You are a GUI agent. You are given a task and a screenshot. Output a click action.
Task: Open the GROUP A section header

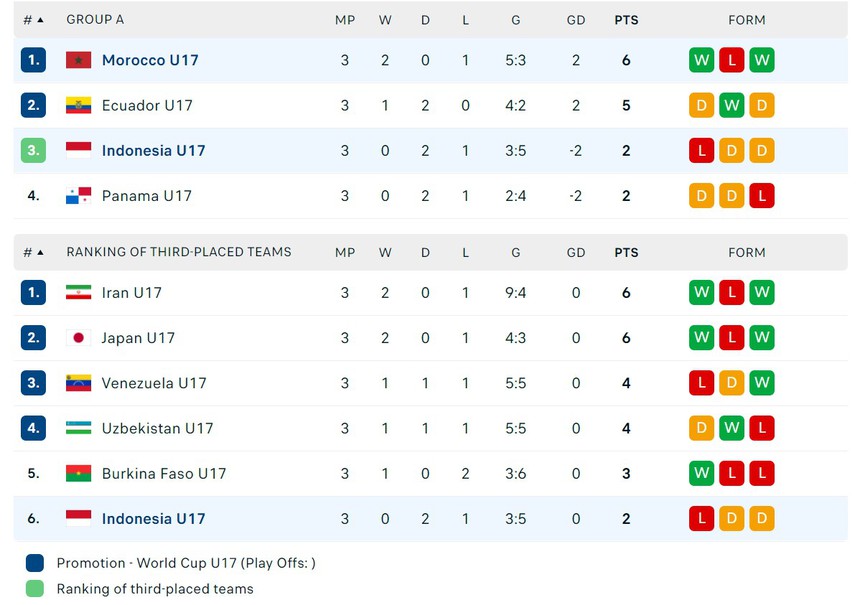[x=95, y=19]
